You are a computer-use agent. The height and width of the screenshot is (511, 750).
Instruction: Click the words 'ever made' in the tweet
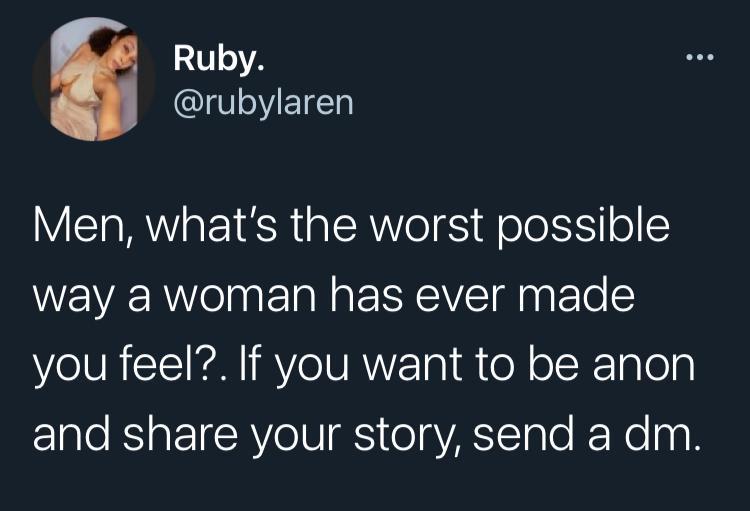pyautogui.click(x=524, y=295)
